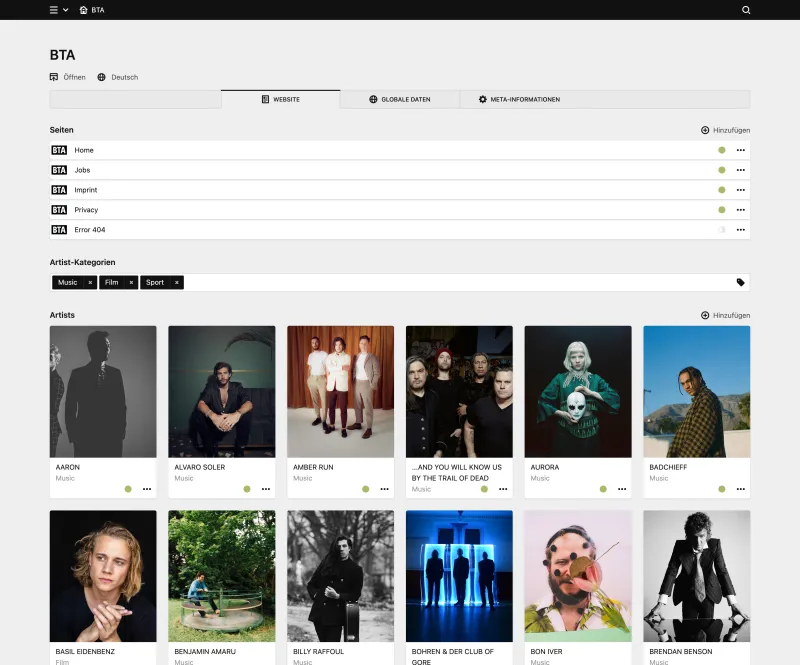Toggle the green status dot on Privacy page
Viewport: 800px width, 665px height.
(721, 209)
